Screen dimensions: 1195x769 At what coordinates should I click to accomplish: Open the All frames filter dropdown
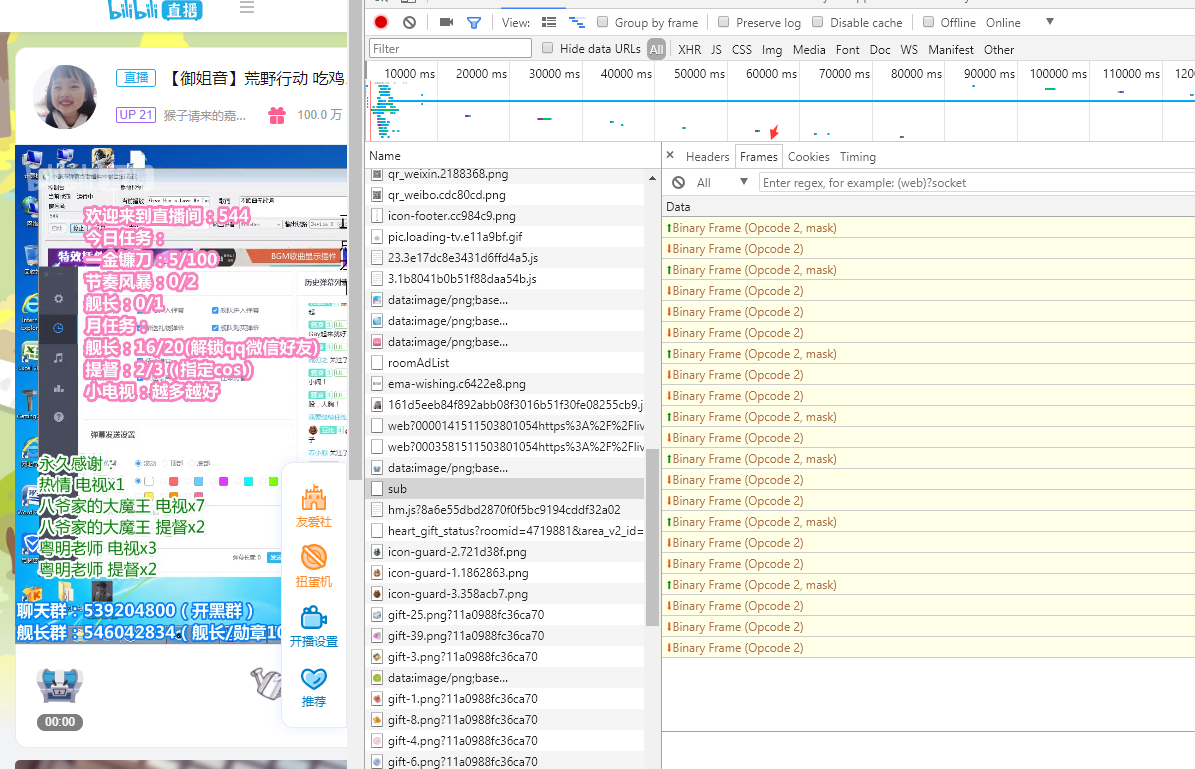click(743, 183)
